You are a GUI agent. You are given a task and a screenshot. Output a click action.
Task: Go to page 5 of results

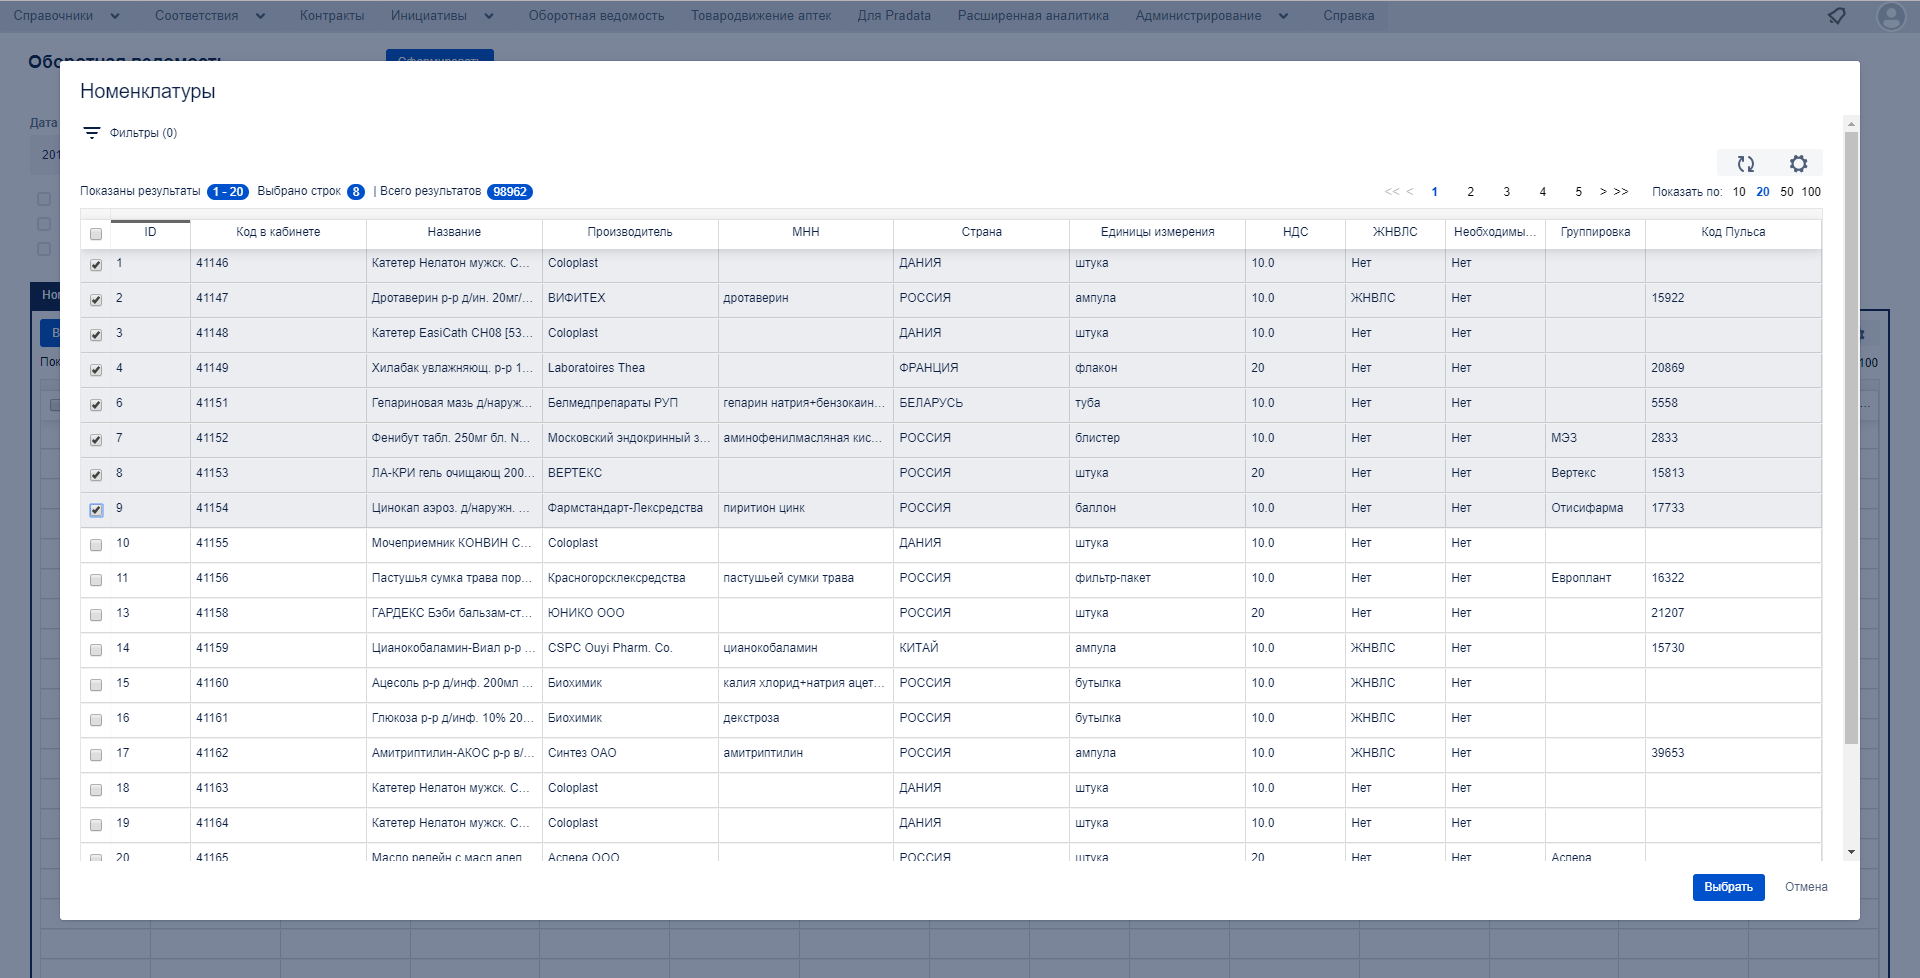point(1578,192)
